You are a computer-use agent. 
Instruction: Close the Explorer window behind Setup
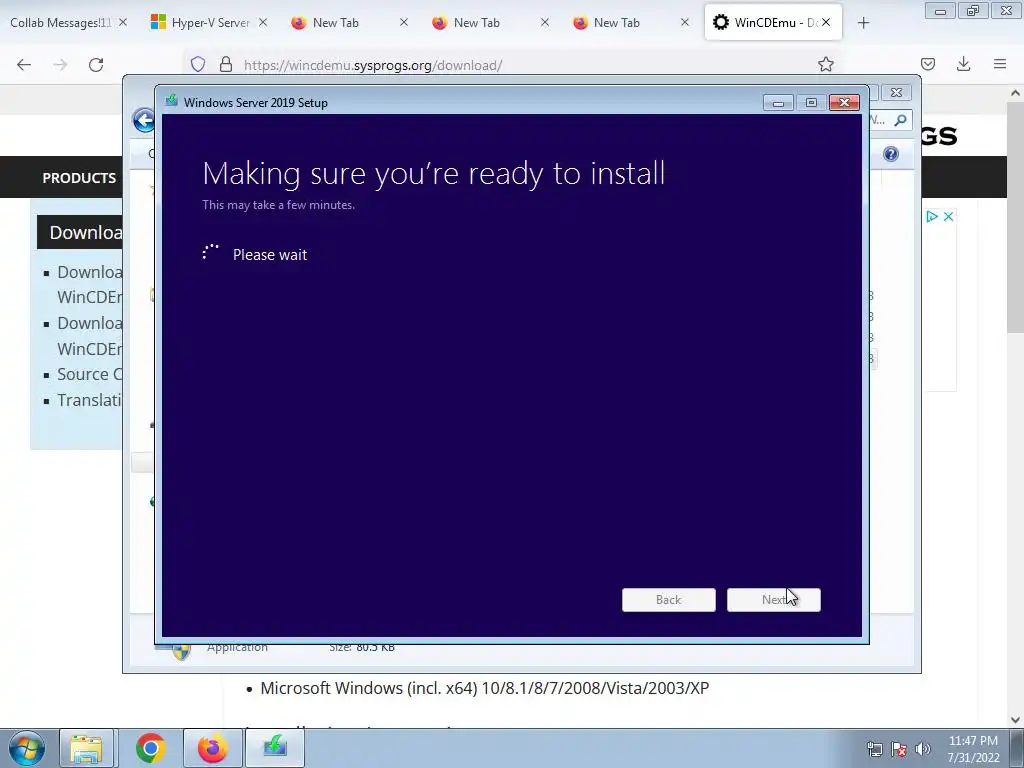click(x=896, y=93)
